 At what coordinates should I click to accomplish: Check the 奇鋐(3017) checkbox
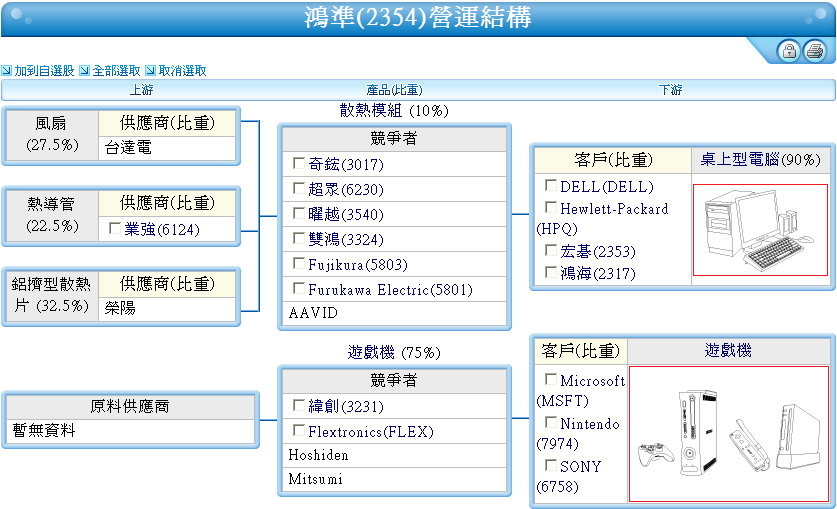[299, 163]
